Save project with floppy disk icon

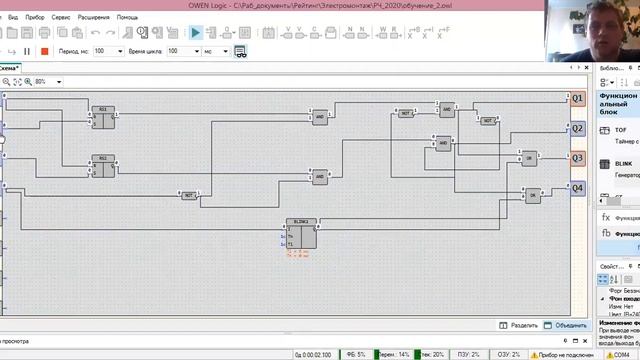coord(27,33)
